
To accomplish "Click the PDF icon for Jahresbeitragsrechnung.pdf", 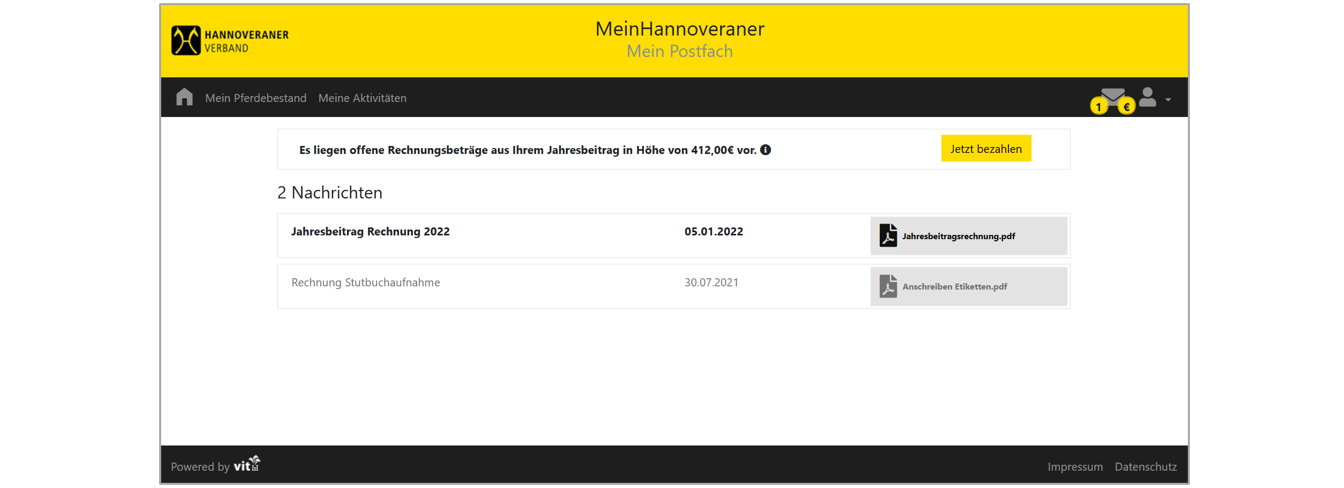I will click(888, 235).
